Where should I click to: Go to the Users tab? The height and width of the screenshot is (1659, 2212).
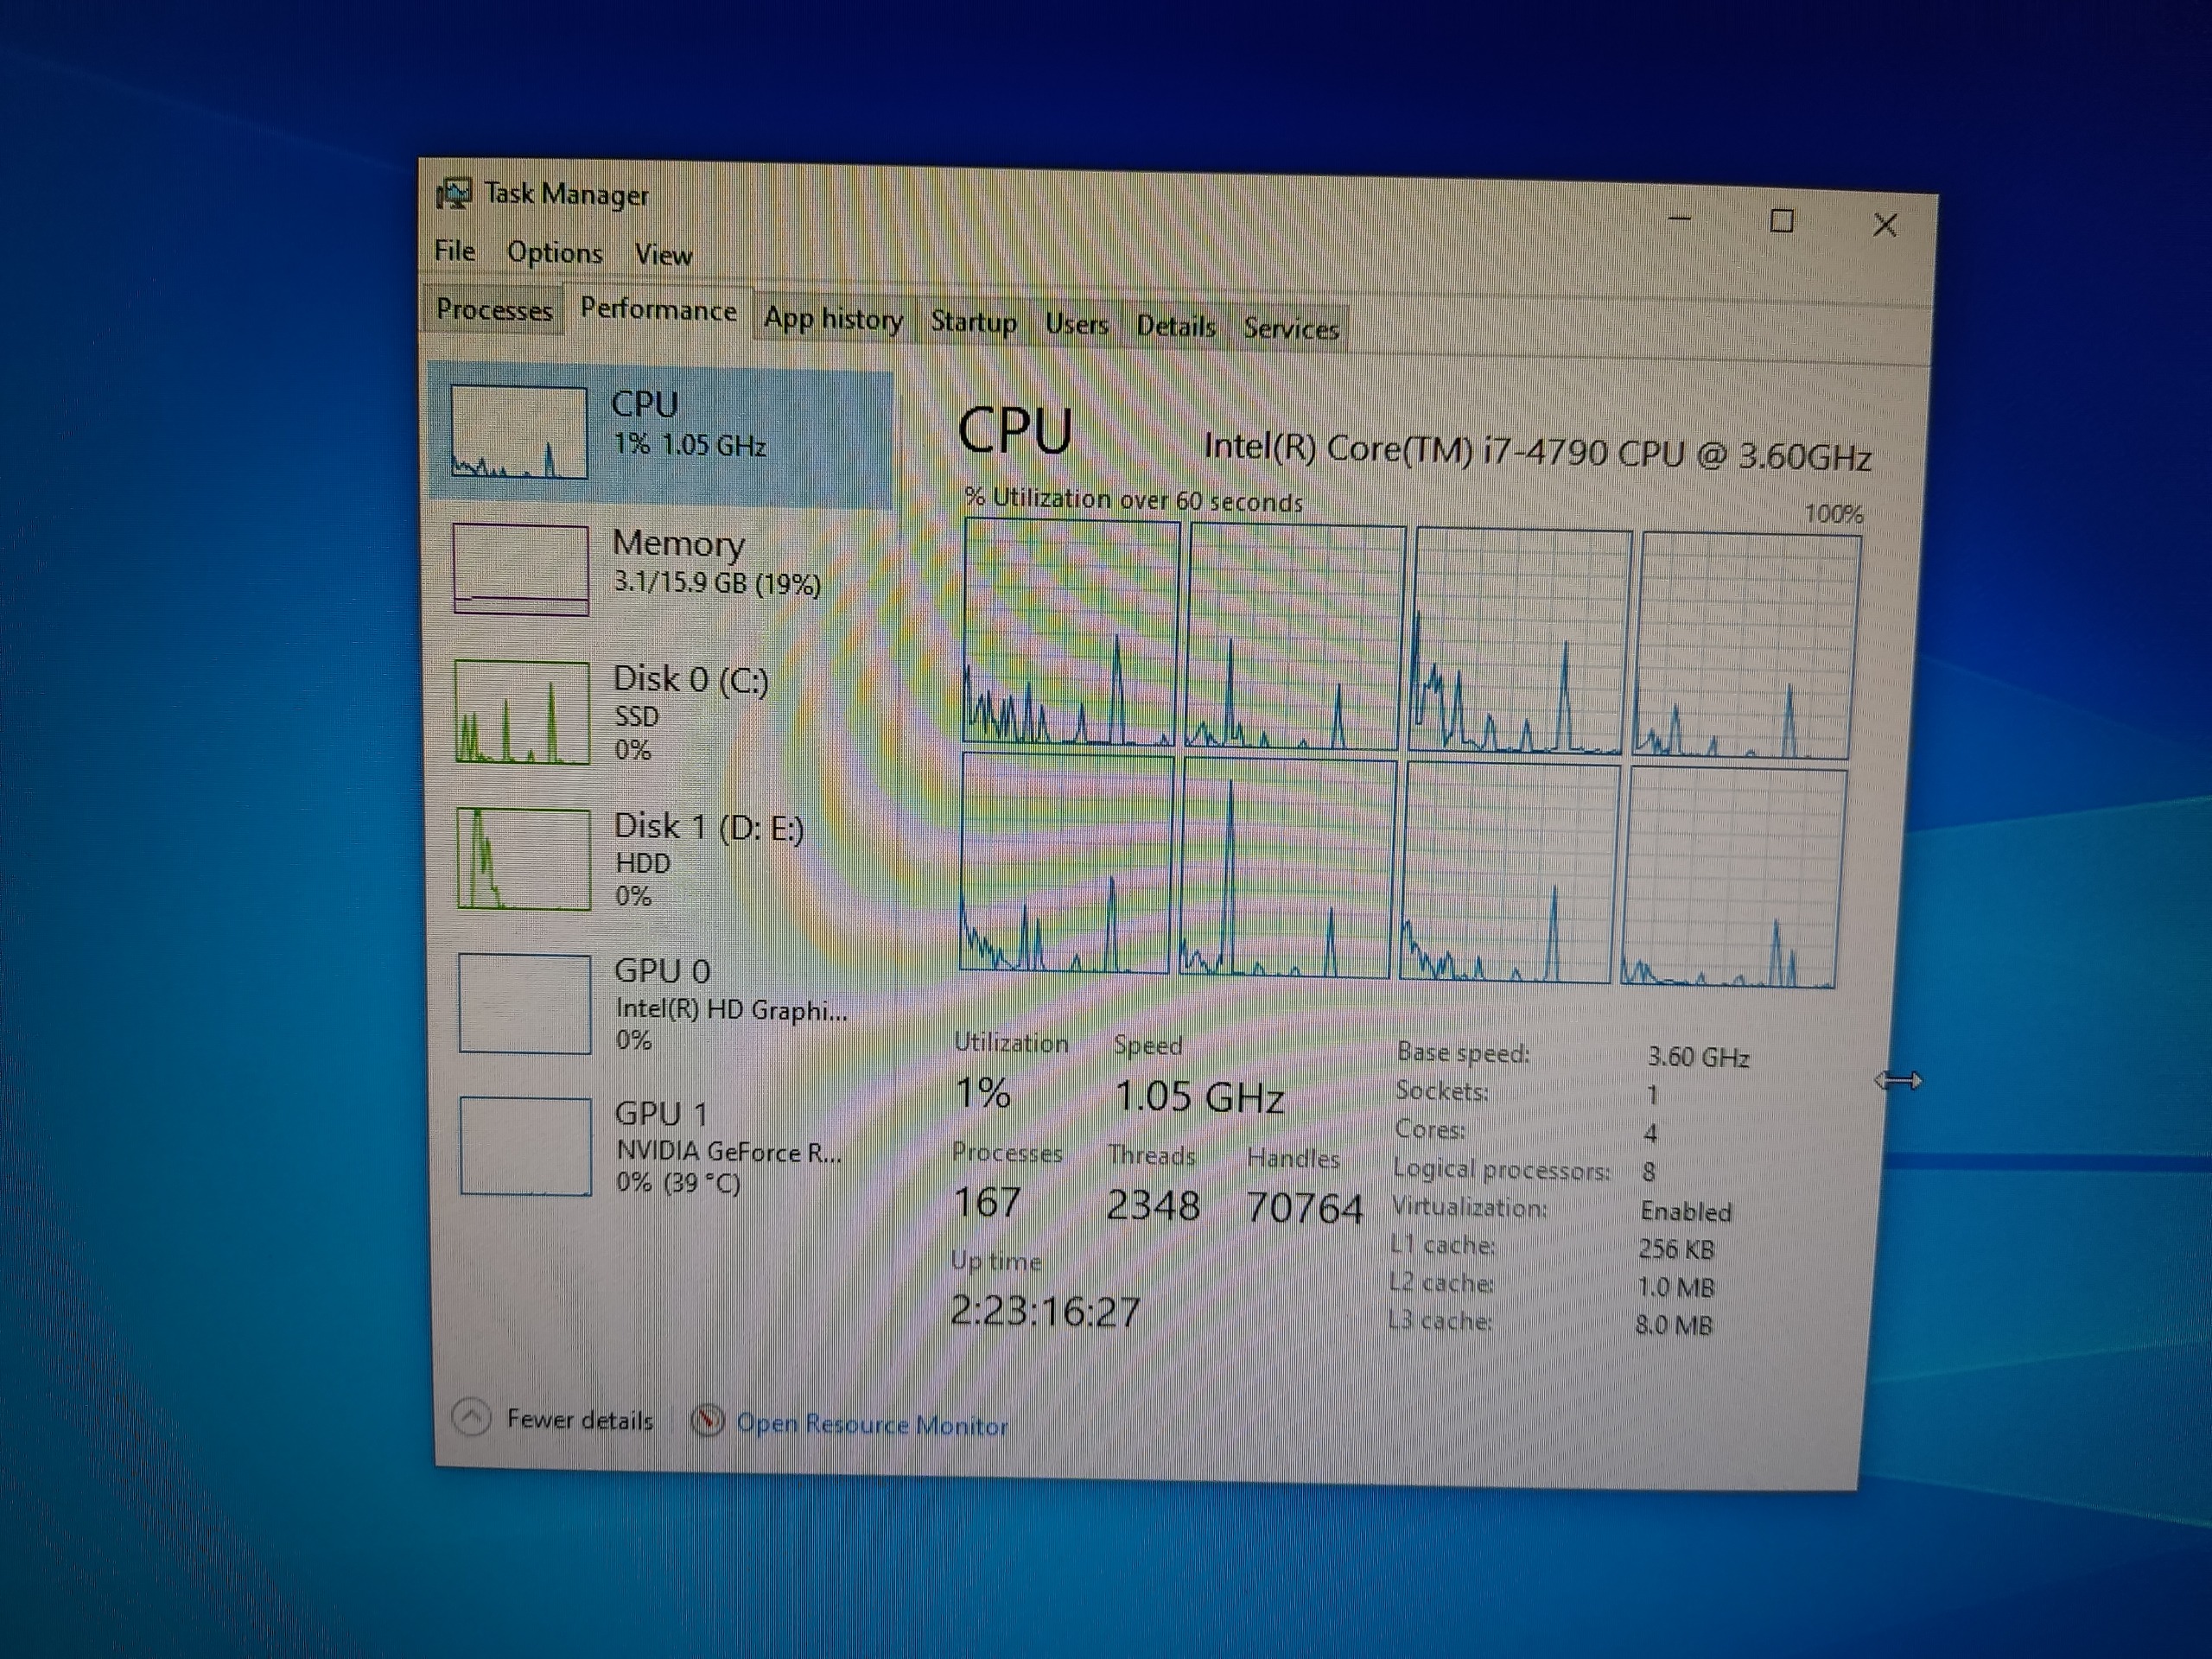click(x=1076, y=324)
